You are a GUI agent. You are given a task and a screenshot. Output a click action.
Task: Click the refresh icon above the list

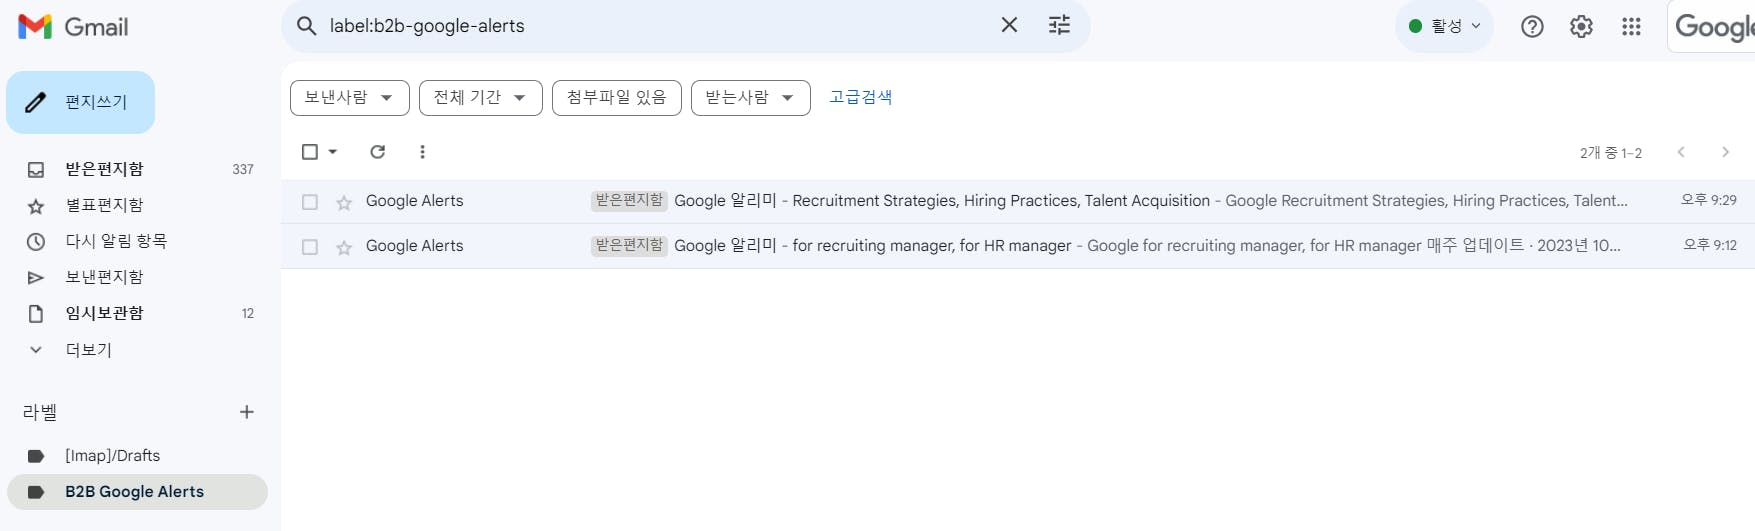(x=377, y=152)
